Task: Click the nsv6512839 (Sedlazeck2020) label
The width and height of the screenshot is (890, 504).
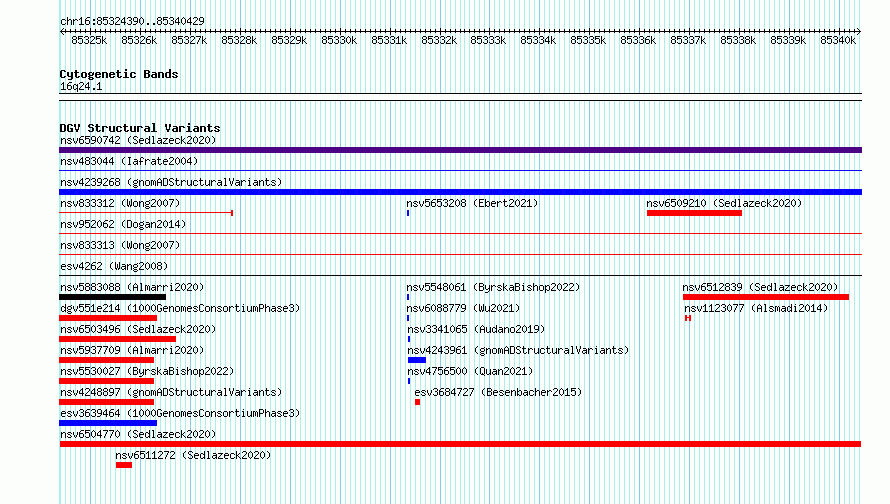Action: tap(760, 287)
